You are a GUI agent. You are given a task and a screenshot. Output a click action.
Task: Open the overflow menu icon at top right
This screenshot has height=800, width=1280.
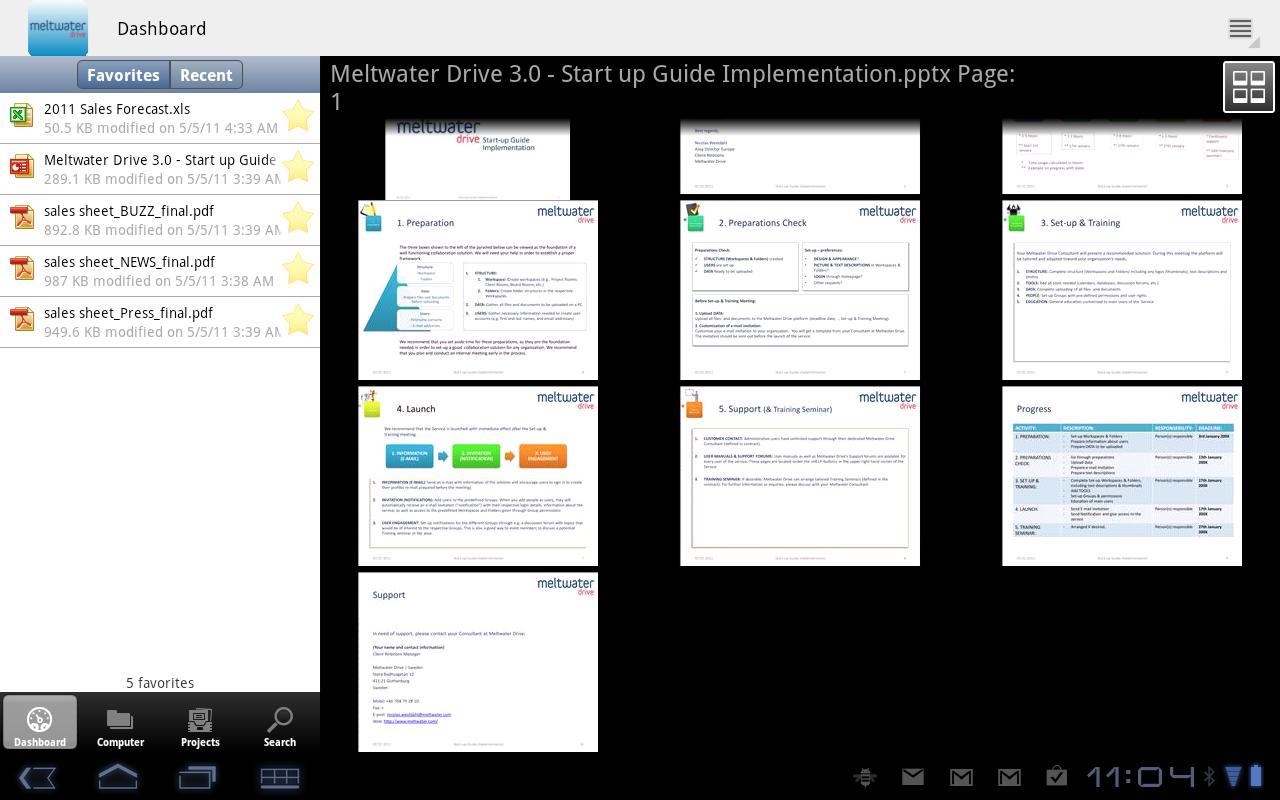click(1240, 29)
